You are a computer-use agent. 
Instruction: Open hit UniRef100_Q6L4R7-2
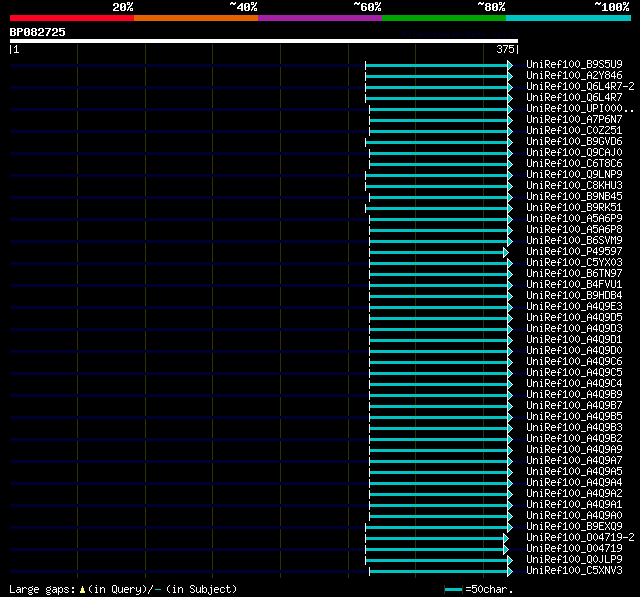tap(580, 87)
